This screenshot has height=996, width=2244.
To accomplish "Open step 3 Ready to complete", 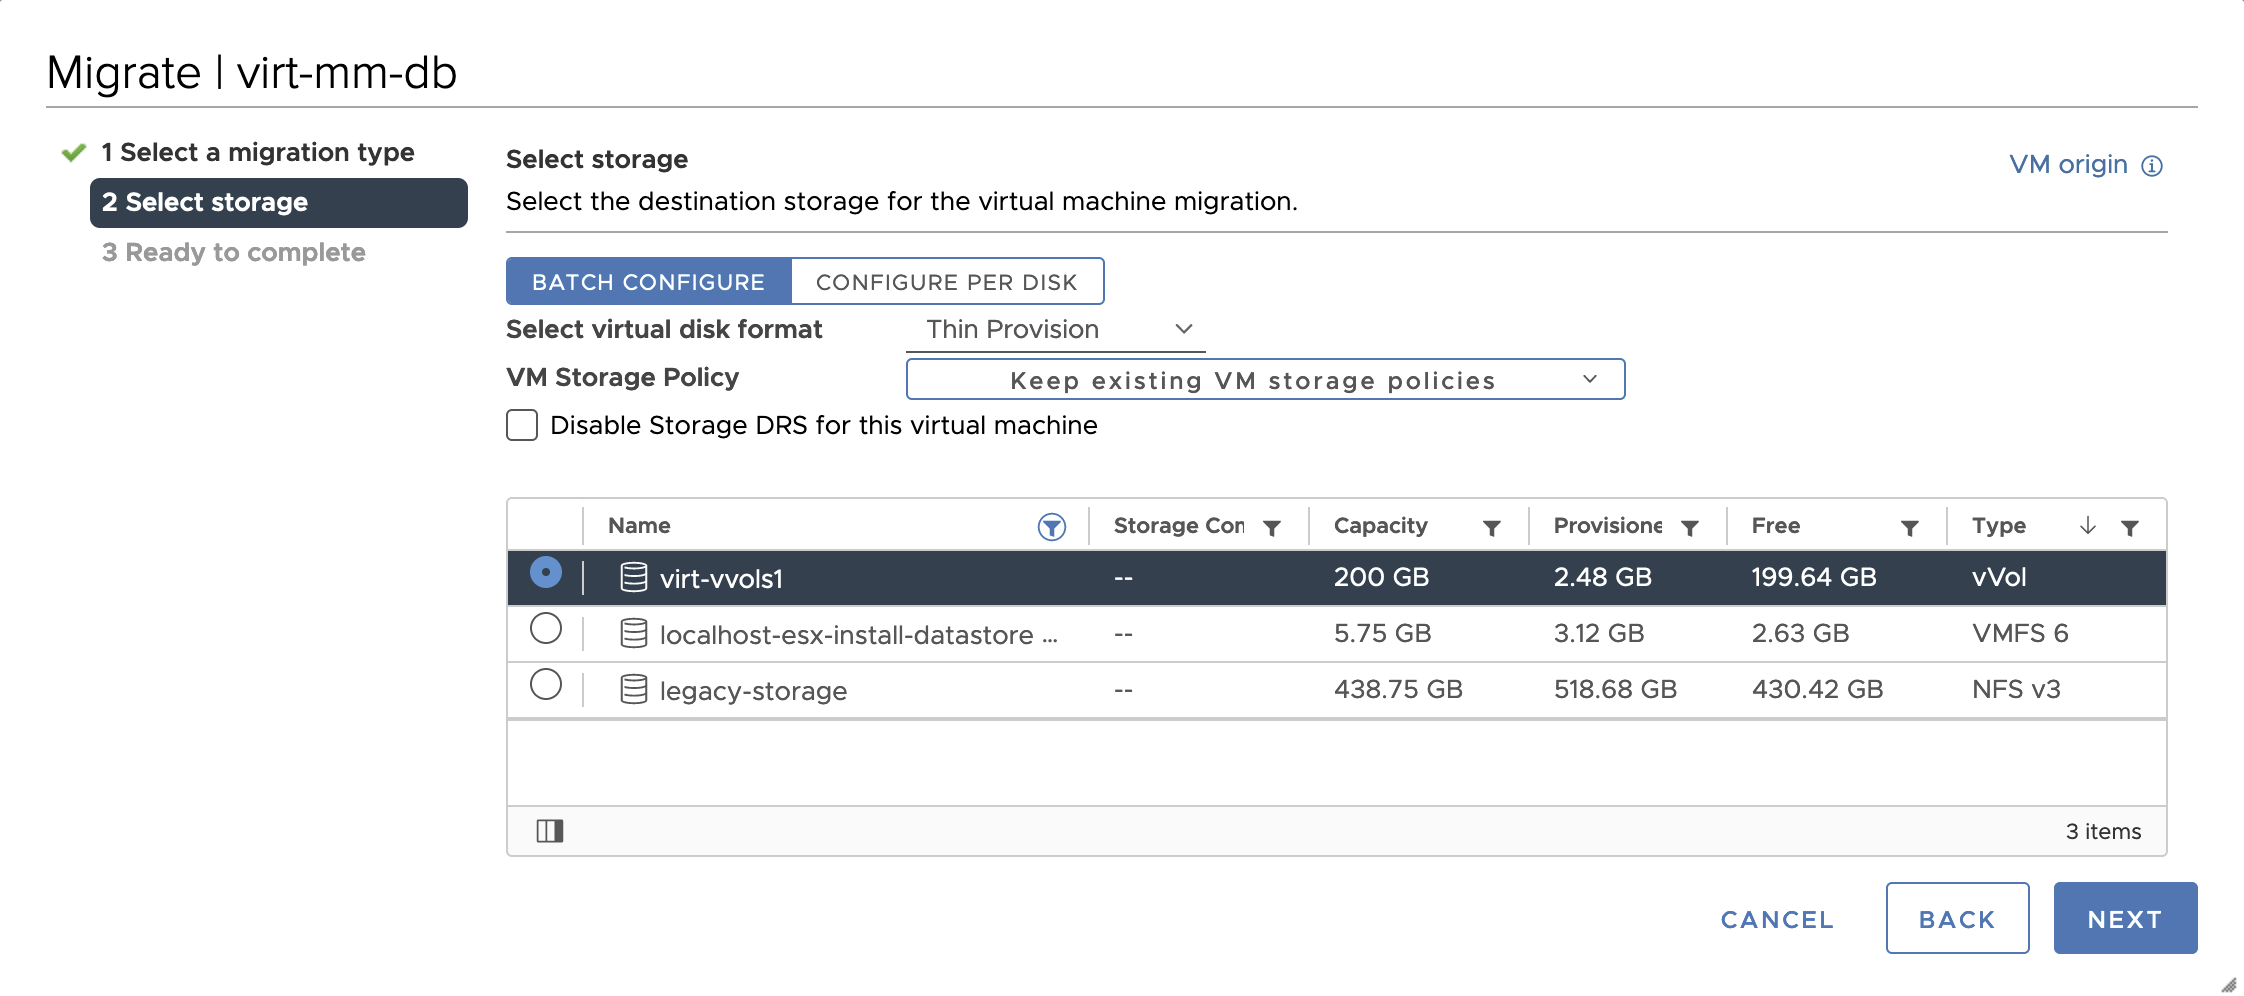I will (233, 252).
